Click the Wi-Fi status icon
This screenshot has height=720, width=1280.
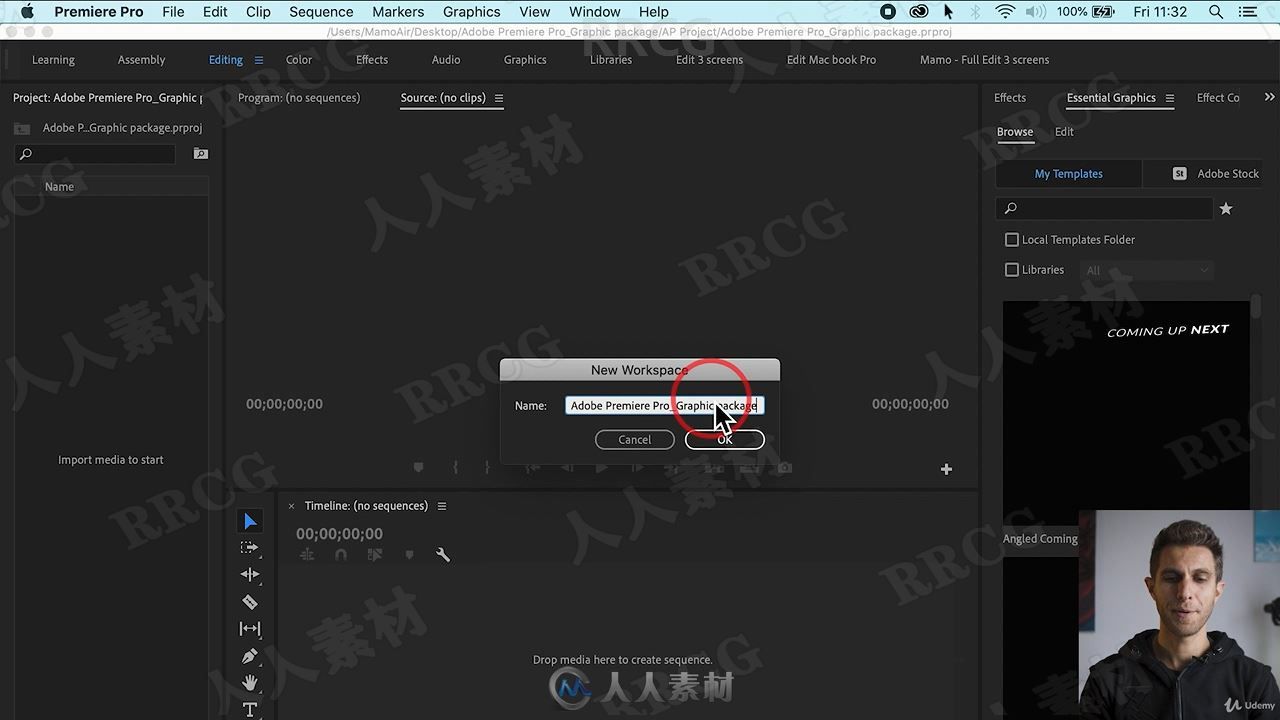point(1005,12)
